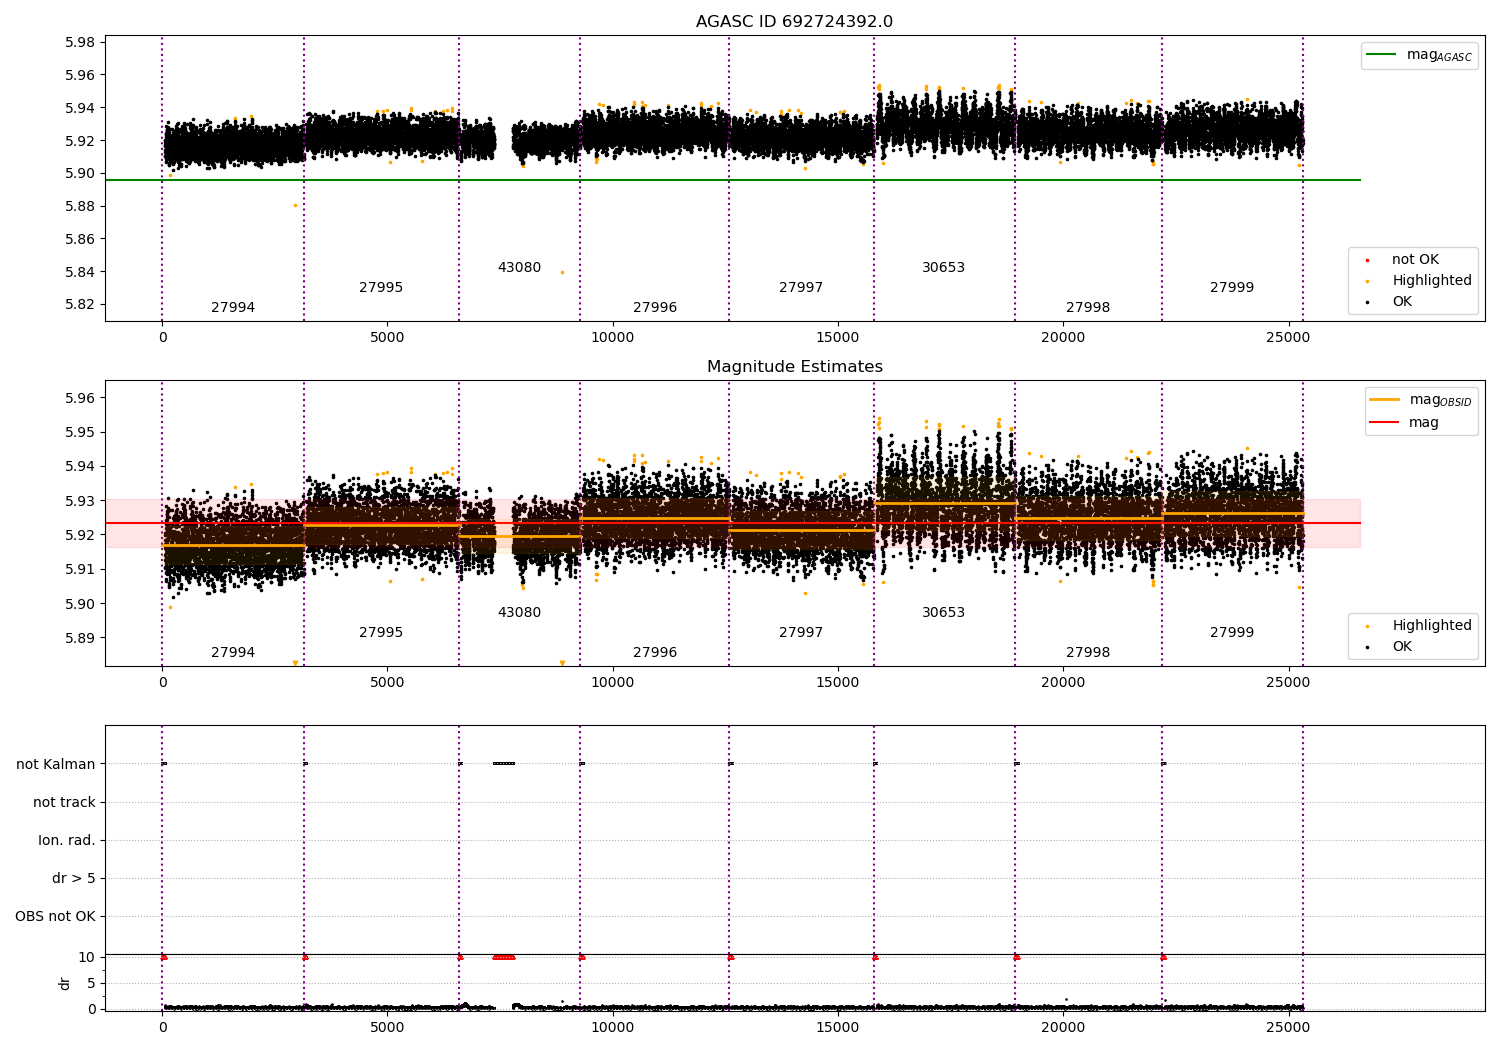The width and height of the screenshot is (1500, 1050).
Task: Click the 5.90 y-tick in the top panel
Action: 79,174
